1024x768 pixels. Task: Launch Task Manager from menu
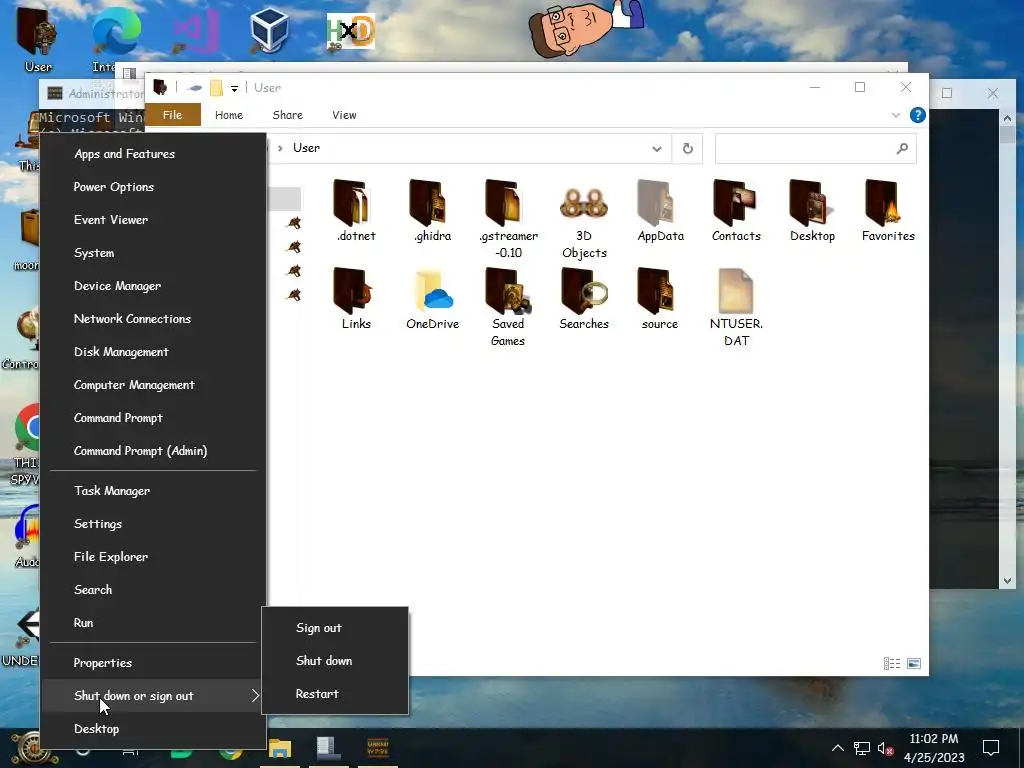(153, 490)
